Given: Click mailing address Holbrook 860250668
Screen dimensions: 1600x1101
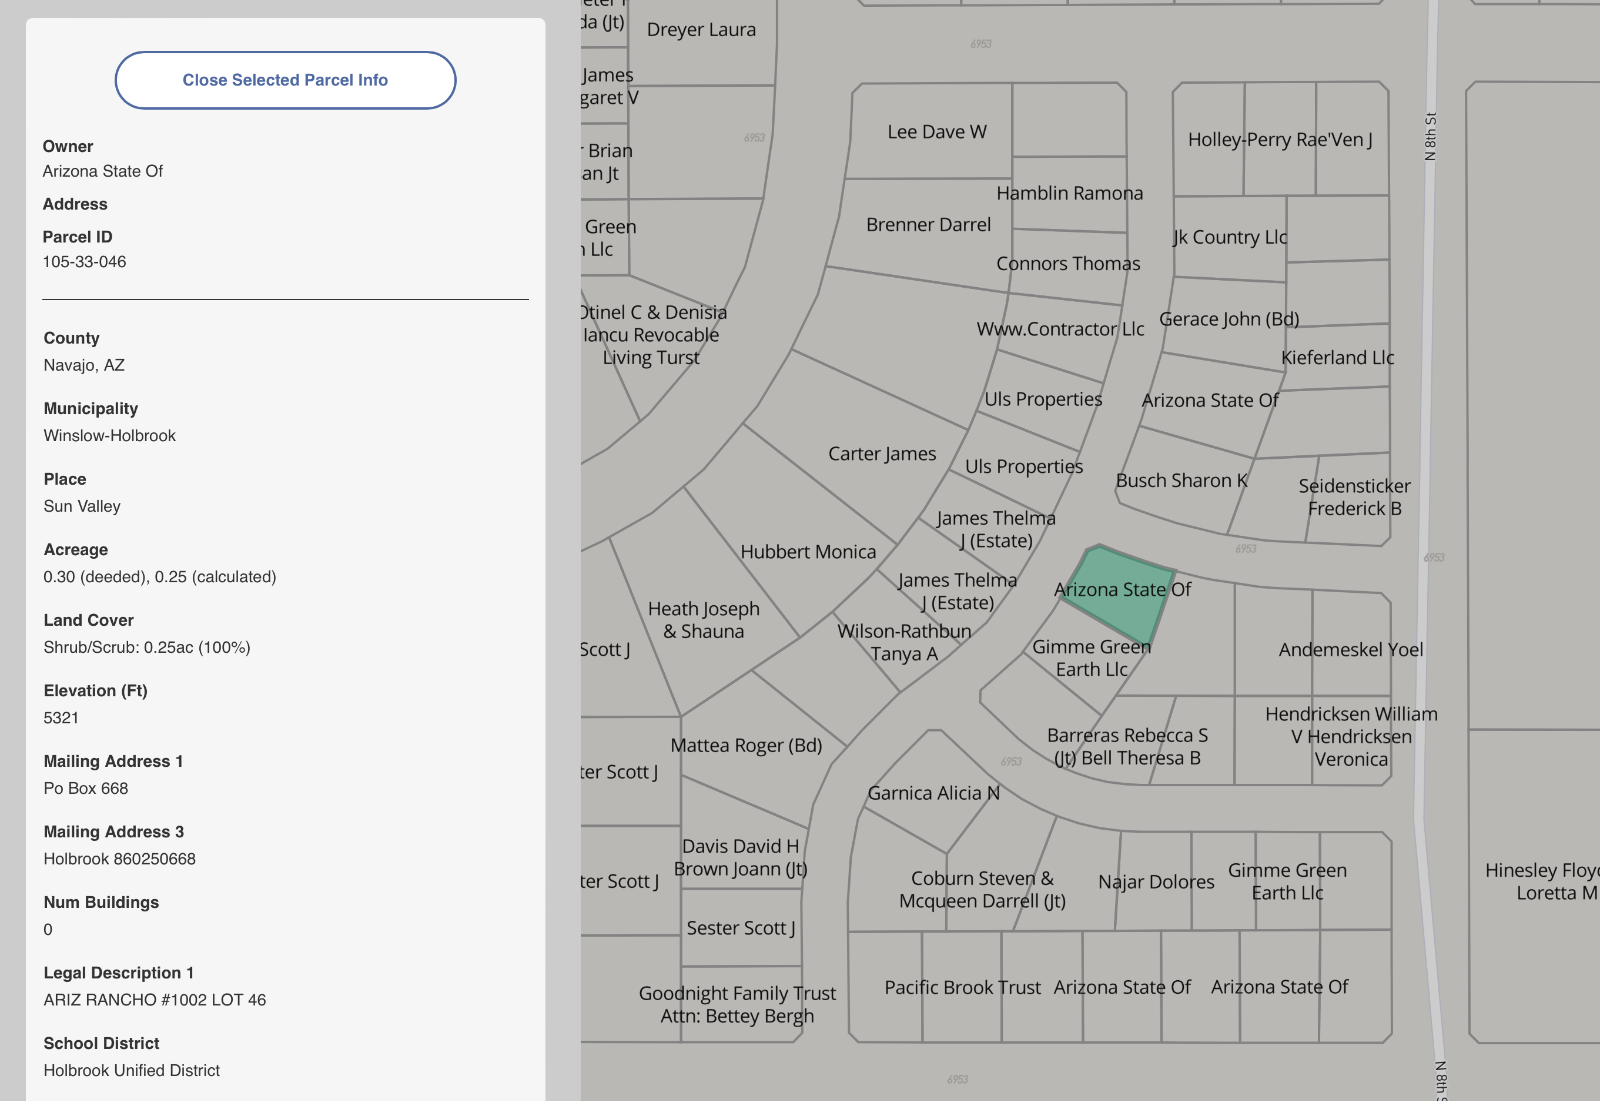Looking at the screenshot, I should [x=120, y=859].
